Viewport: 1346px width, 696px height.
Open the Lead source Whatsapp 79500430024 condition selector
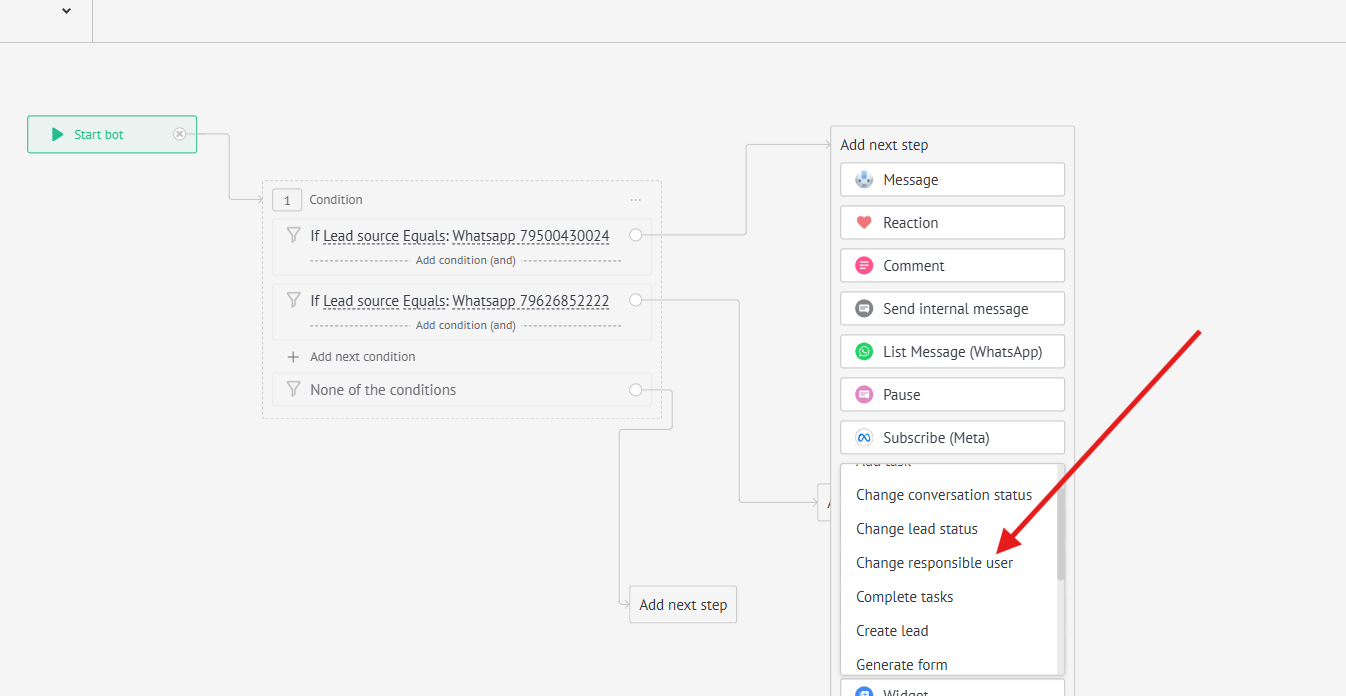coord(466,236)
